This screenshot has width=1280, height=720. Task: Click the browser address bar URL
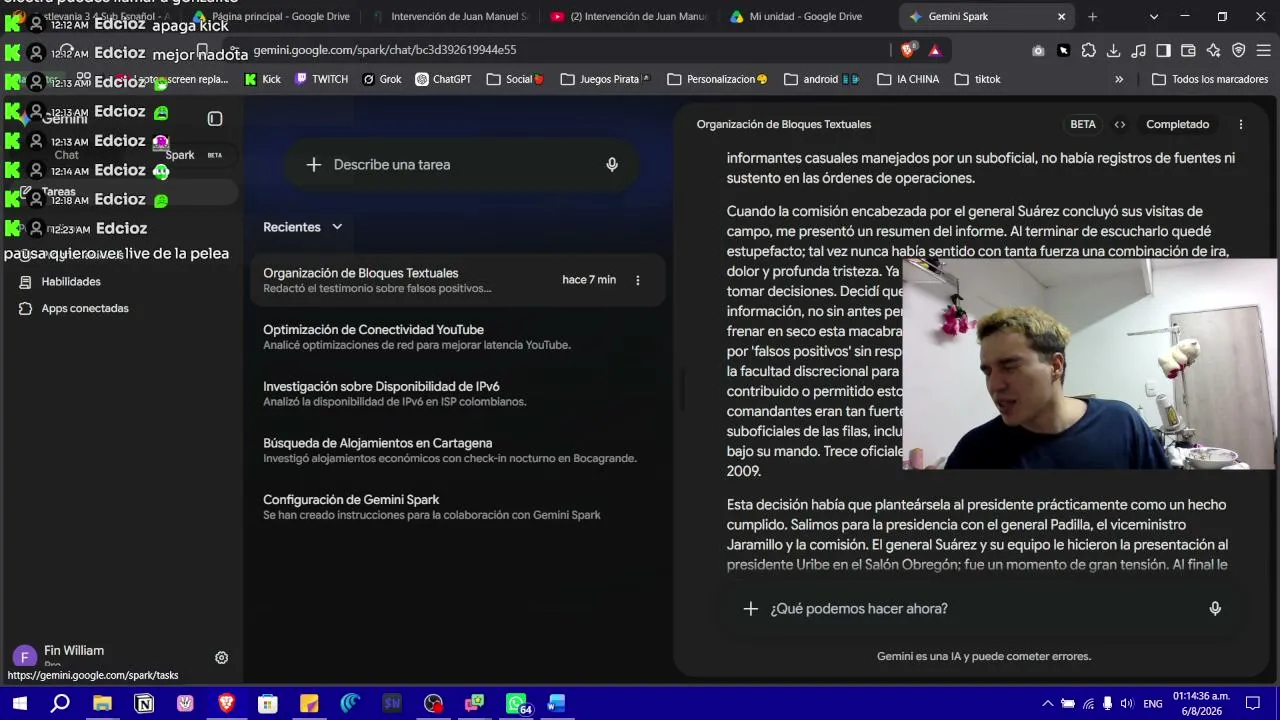click(385, 50)
